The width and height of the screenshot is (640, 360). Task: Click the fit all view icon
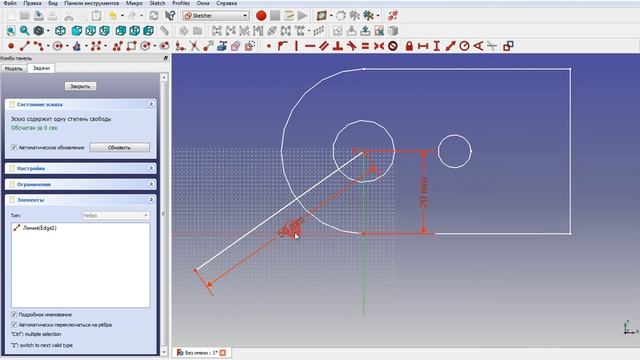coord(11,31)
